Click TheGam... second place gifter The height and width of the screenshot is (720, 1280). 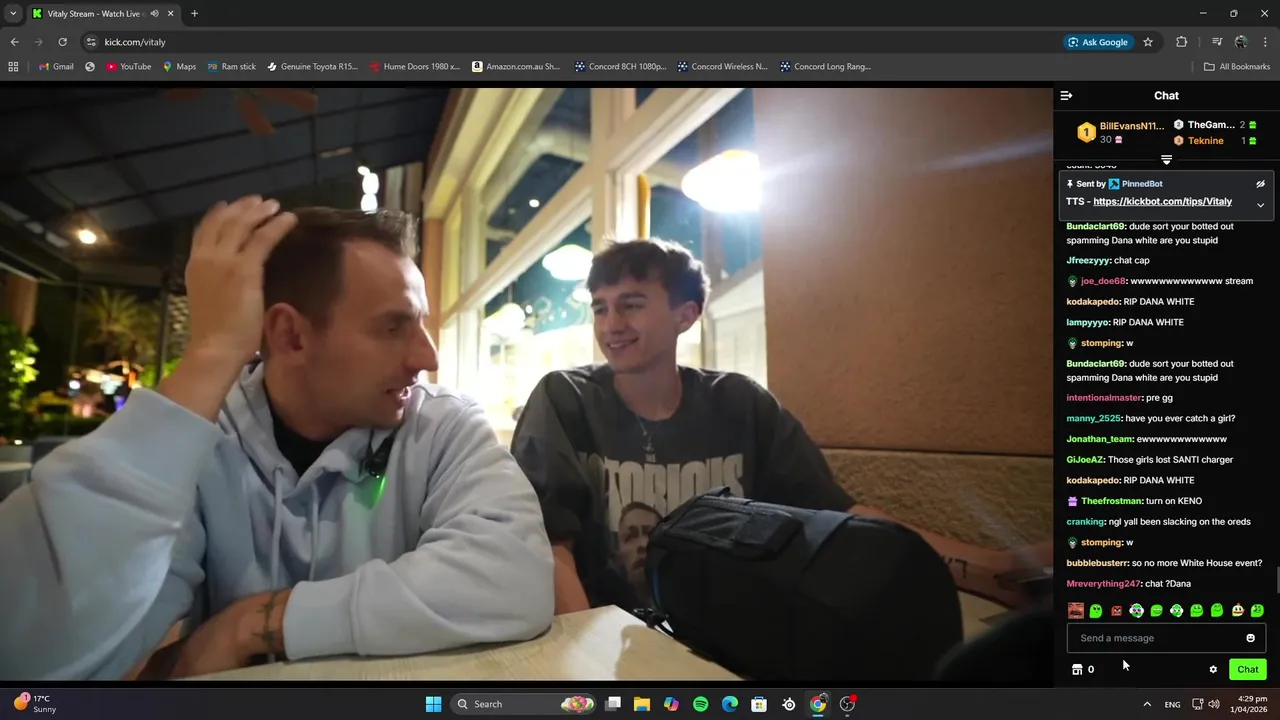(x=1211, y=125)
